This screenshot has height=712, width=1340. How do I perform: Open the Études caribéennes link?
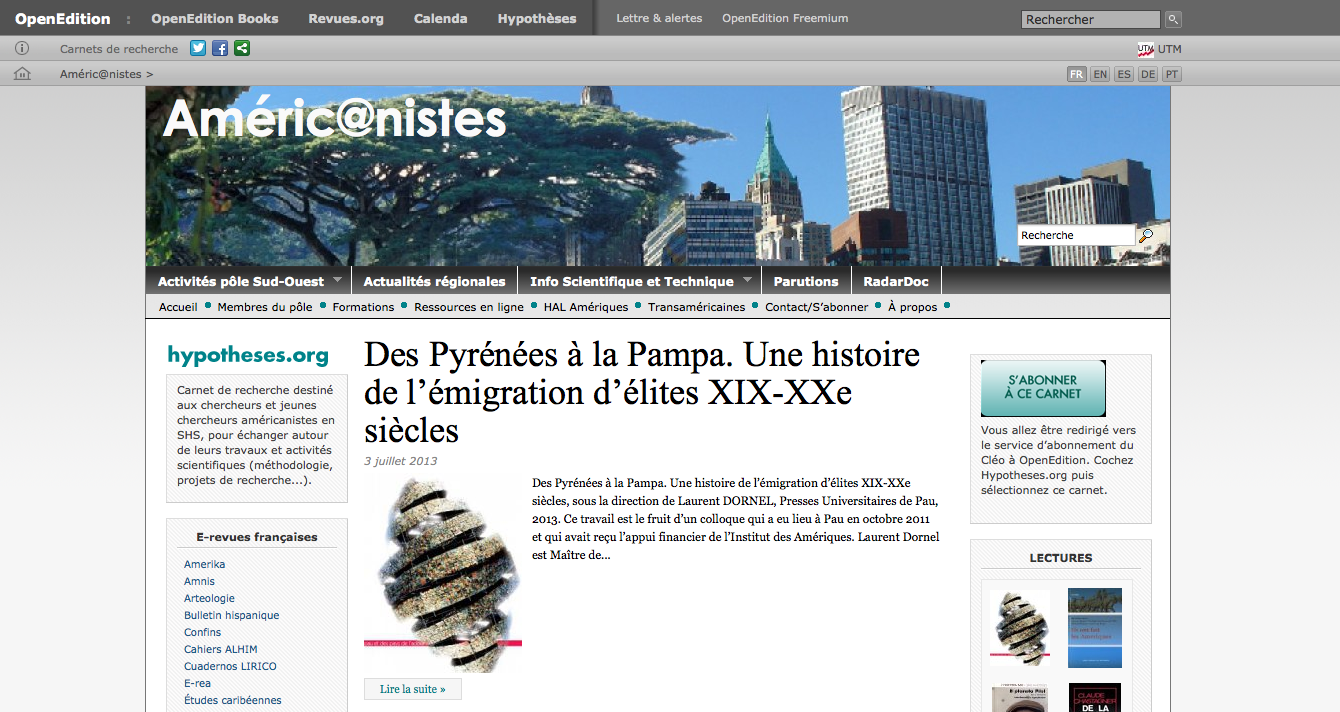pyautogui.click(x=233, y=700)
